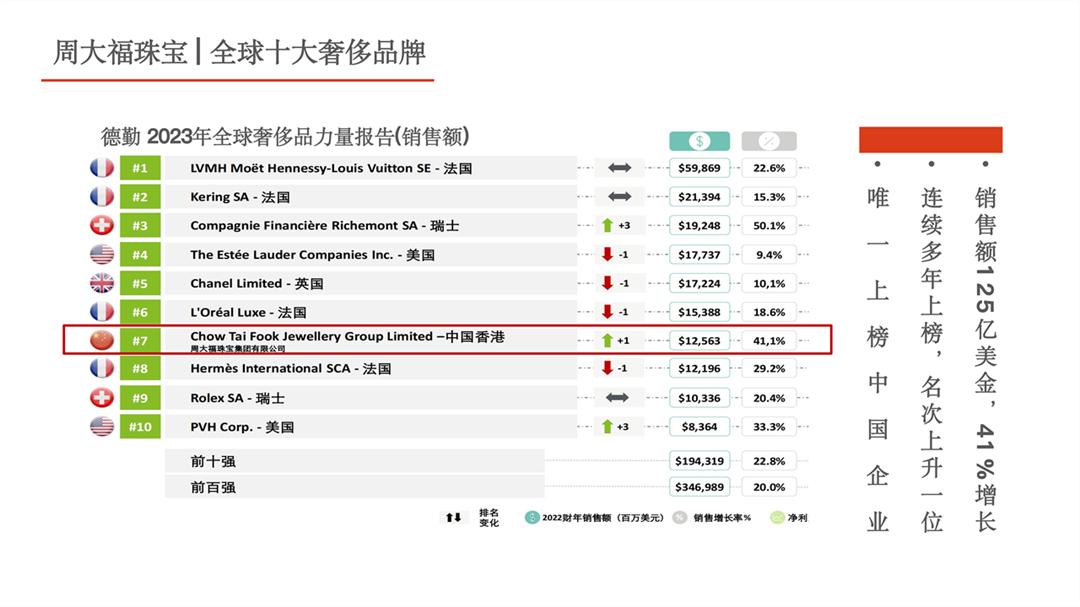Click the legend up-down arrows ranking-change icon

pyautogui.click(x=453, y=517)
